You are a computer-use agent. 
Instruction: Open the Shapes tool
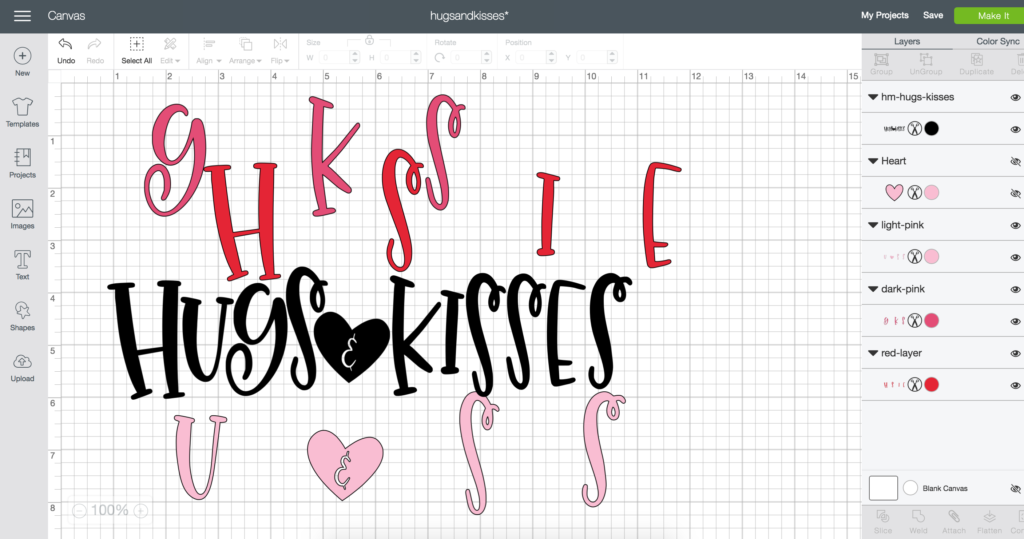point(22,311)
